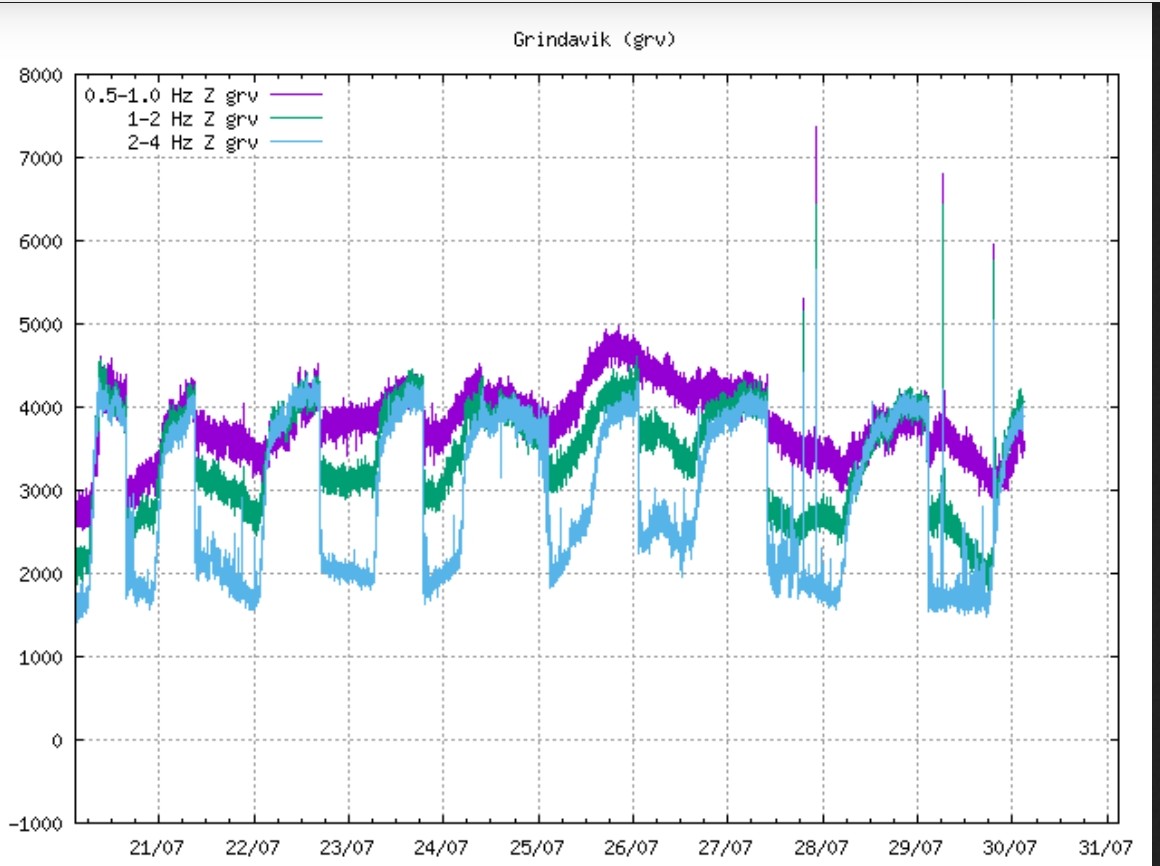Click the 28/07 date label

822,848
